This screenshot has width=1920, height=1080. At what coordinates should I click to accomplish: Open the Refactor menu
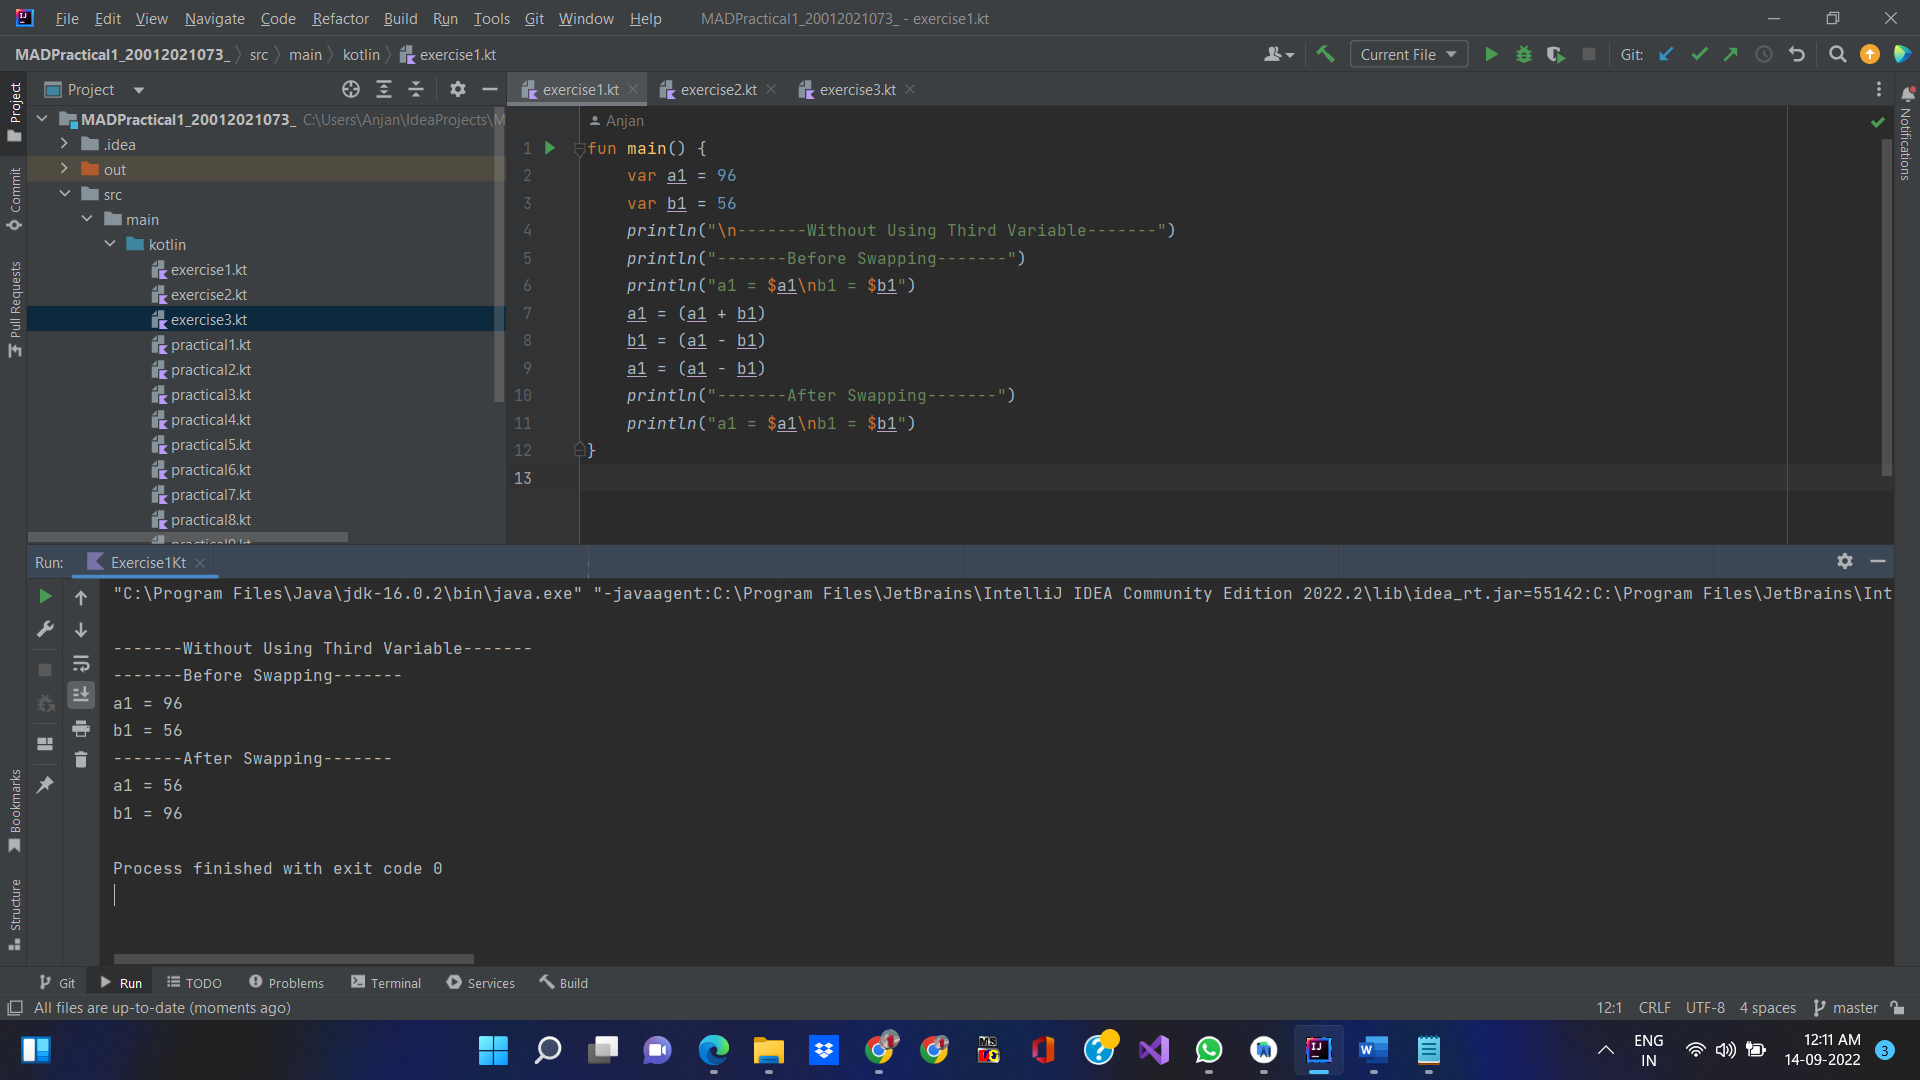point(340,18)
